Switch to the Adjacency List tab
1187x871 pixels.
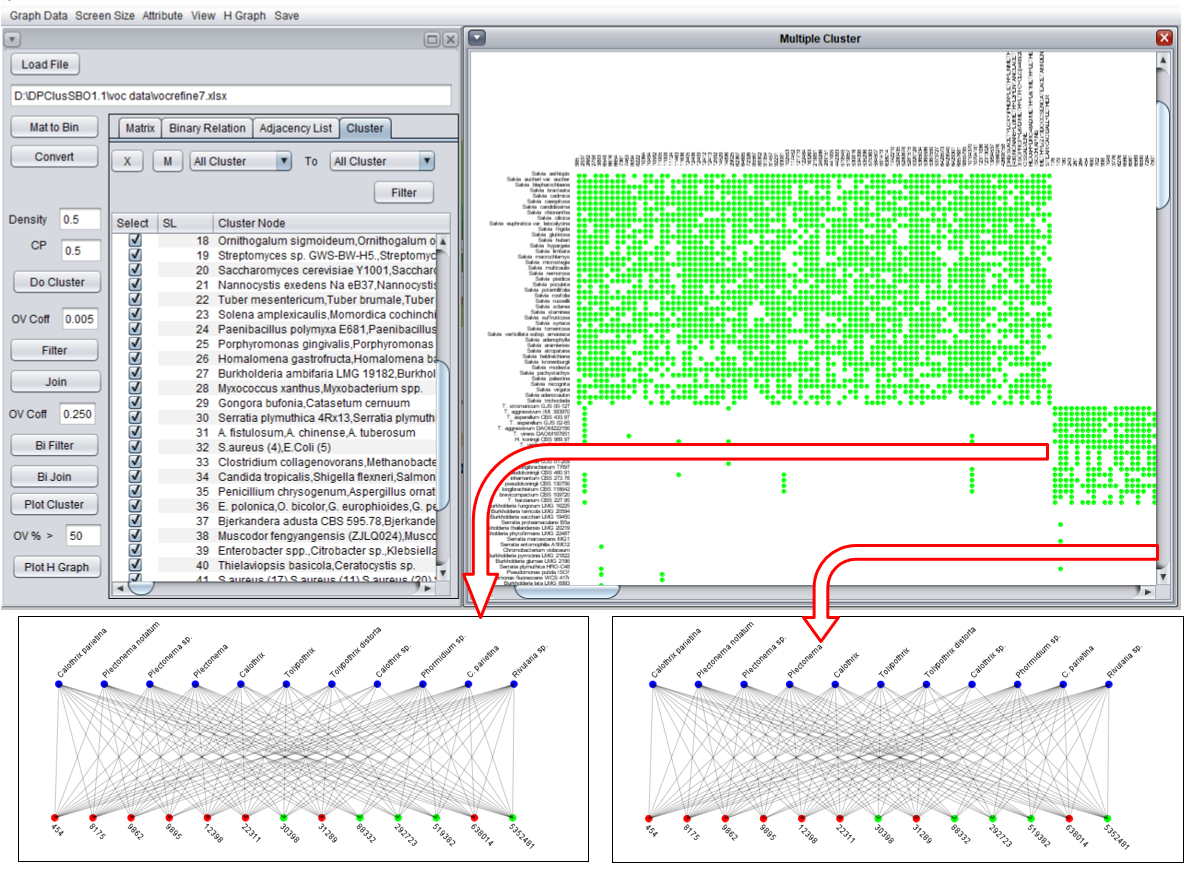pyautogui.click(x=295, y=128)
